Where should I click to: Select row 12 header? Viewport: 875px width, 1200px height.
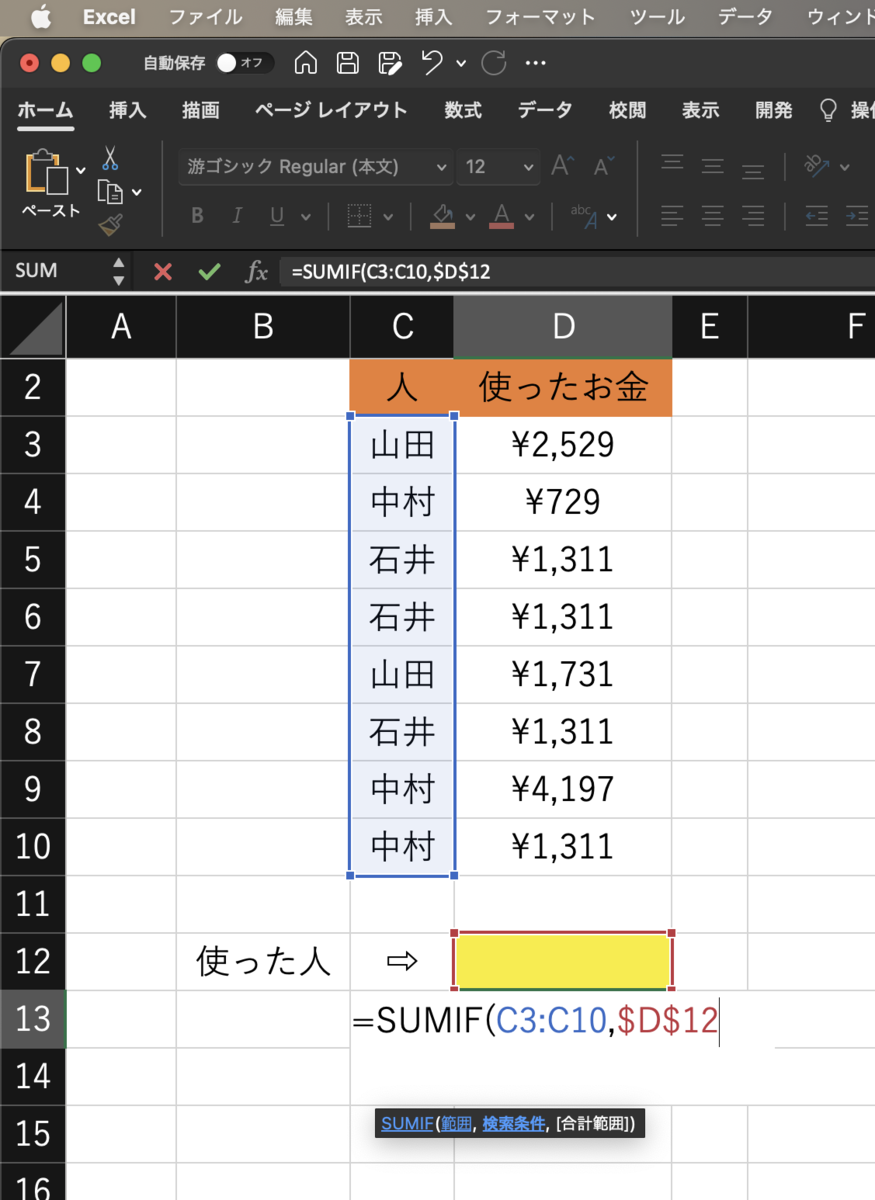tap(33, 962)
